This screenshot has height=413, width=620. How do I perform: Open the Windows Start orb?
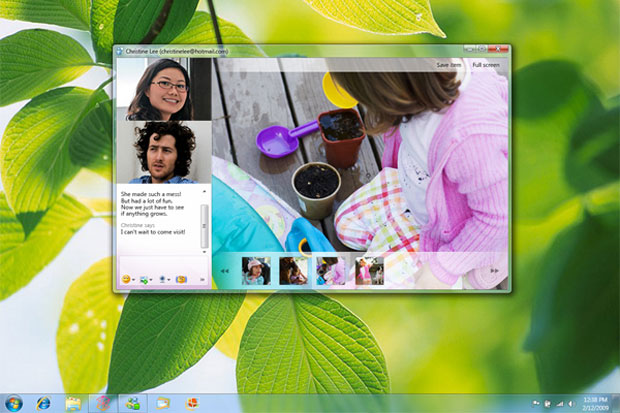coord(14,404)
